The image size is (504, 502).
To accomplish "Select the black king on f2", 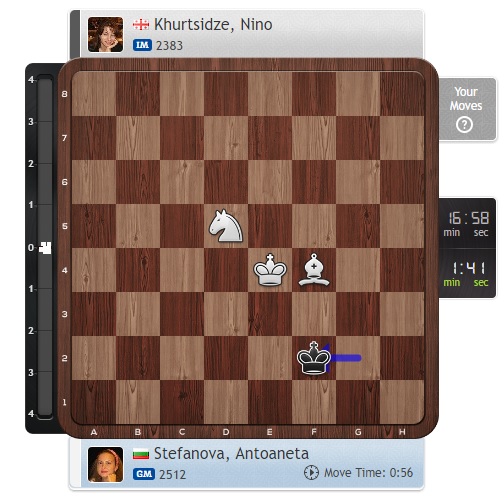I will [314, 358].
